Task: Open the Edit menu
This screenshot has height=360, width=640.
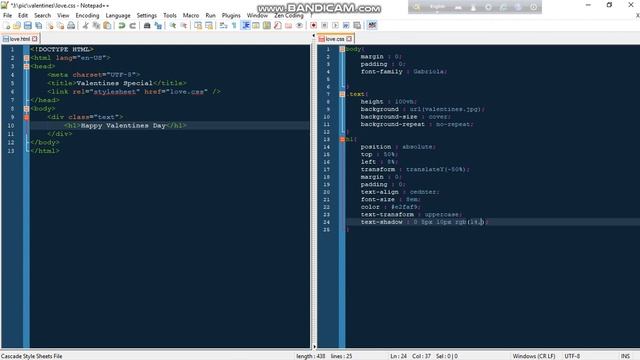Action: 23,16
